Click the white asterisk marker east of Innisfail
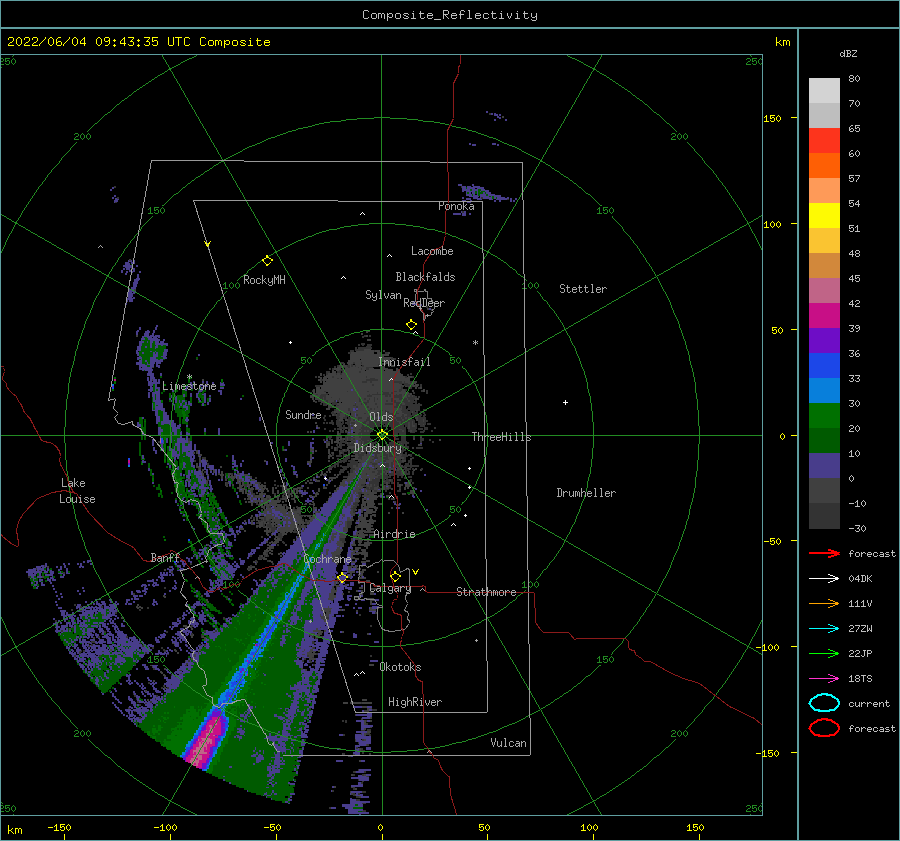900x841 pixels. [x=475, y=343]
